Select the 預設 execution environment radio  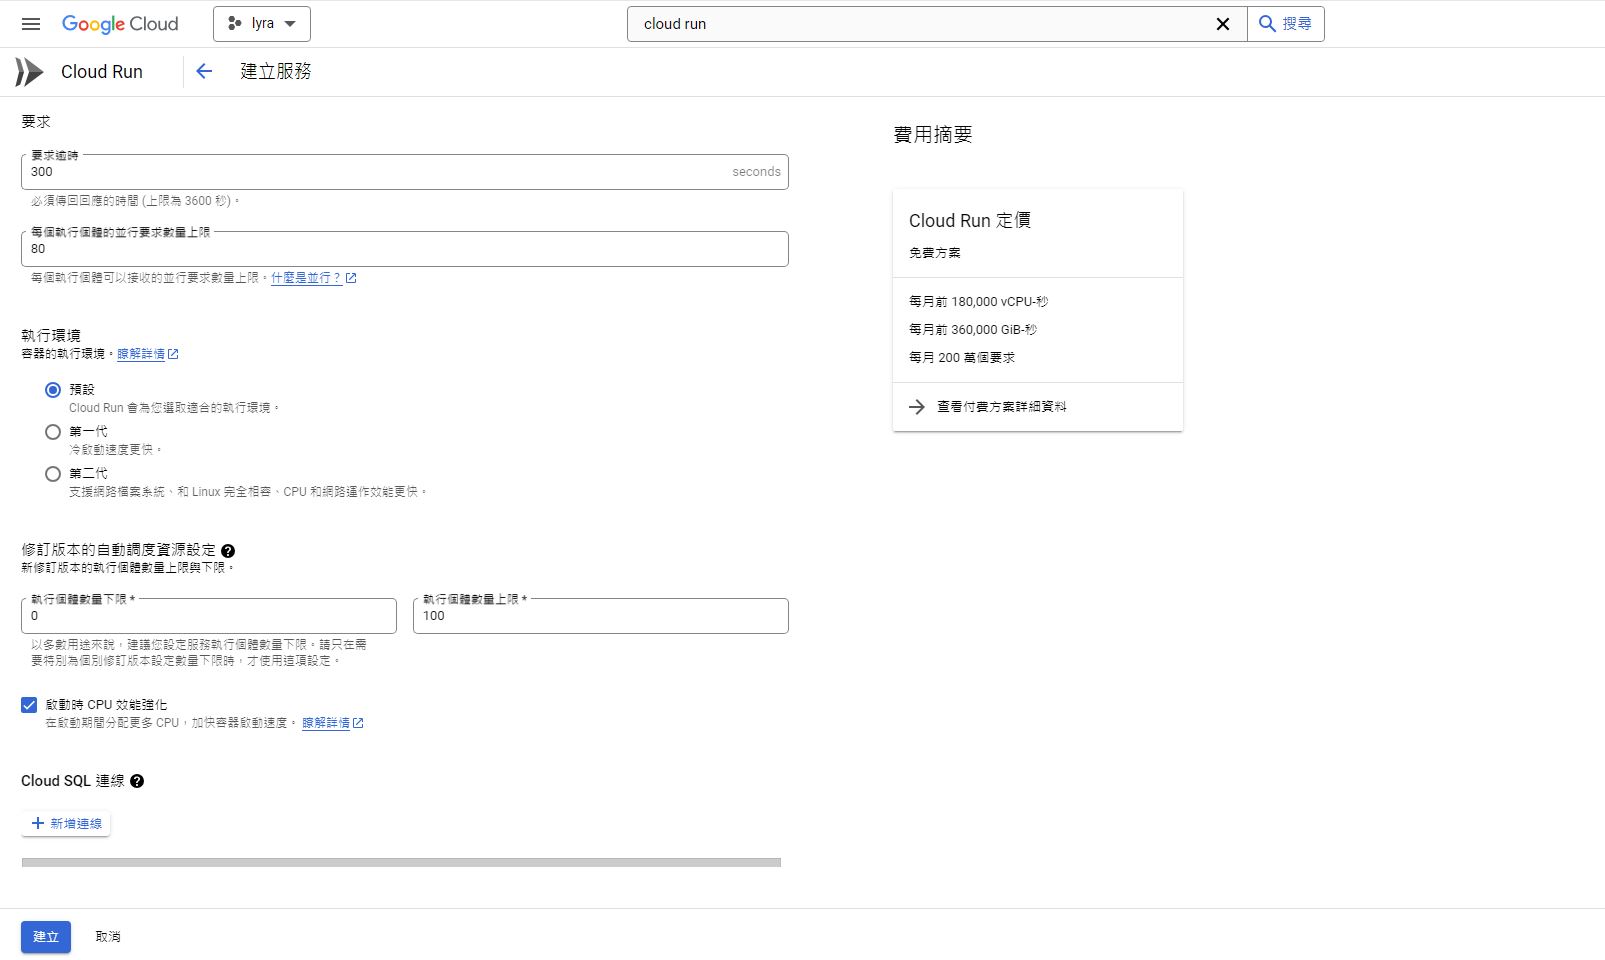[x=53, y=390]
